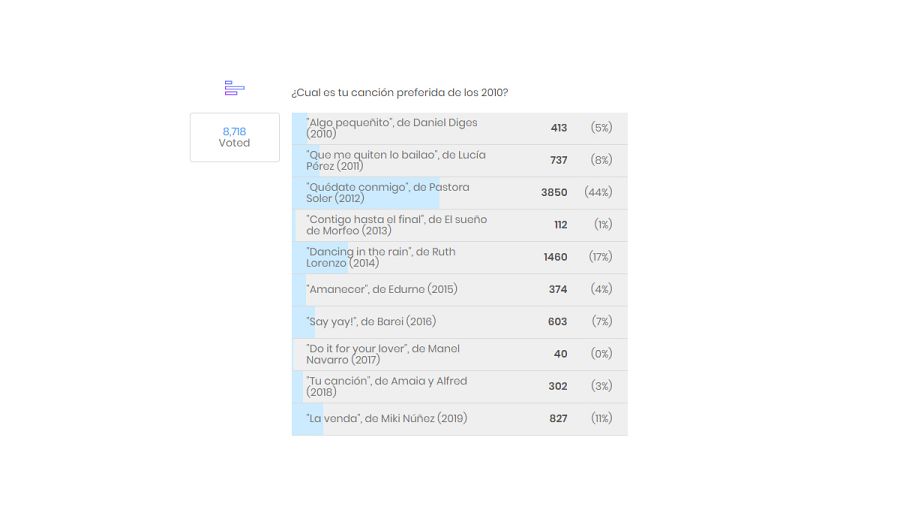Click the 737 vote count
Screen dimensions: 900x507
(558, 160)
